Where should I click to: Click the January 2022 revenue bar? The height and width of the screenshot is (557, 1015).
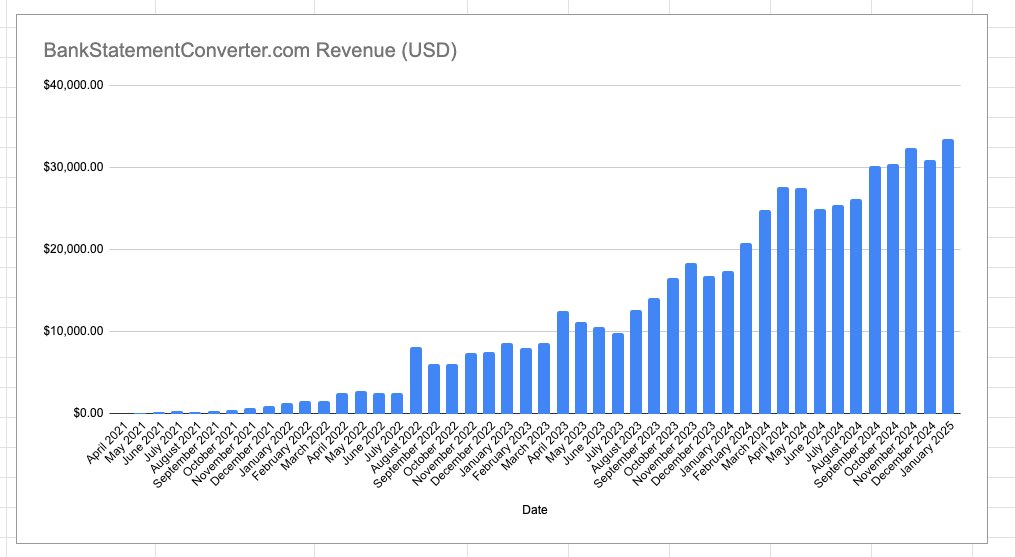click(287, 408)
